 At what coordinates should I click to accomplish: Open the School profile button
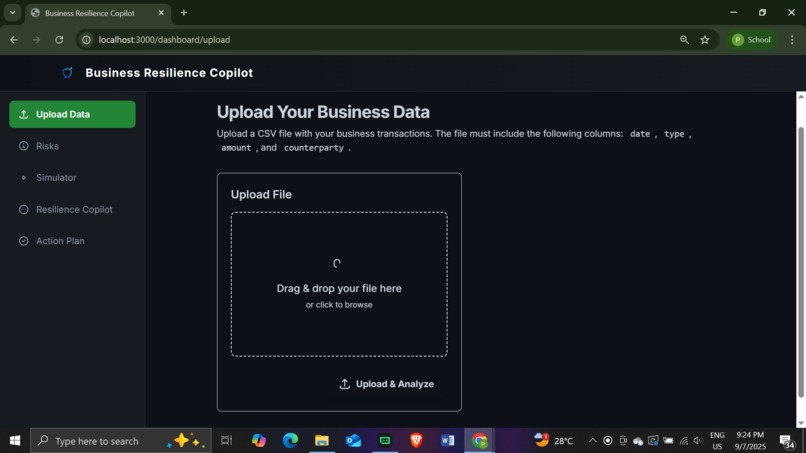[x=752, y=40]
